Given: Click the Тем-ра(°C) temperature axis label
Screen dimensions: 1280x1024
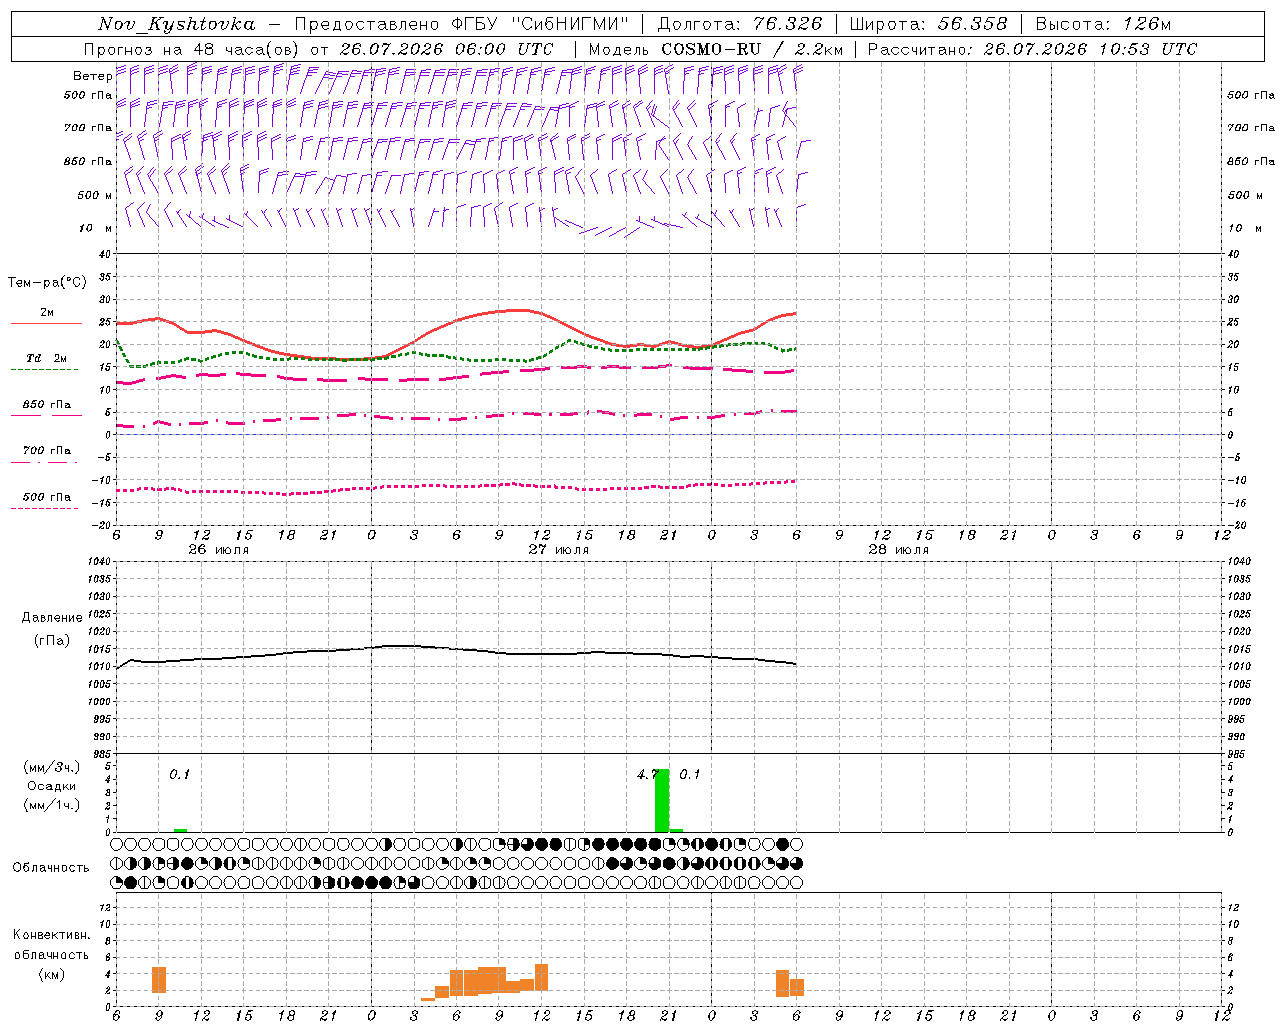Looking at the screenshot, I should (x=47, y=283).
